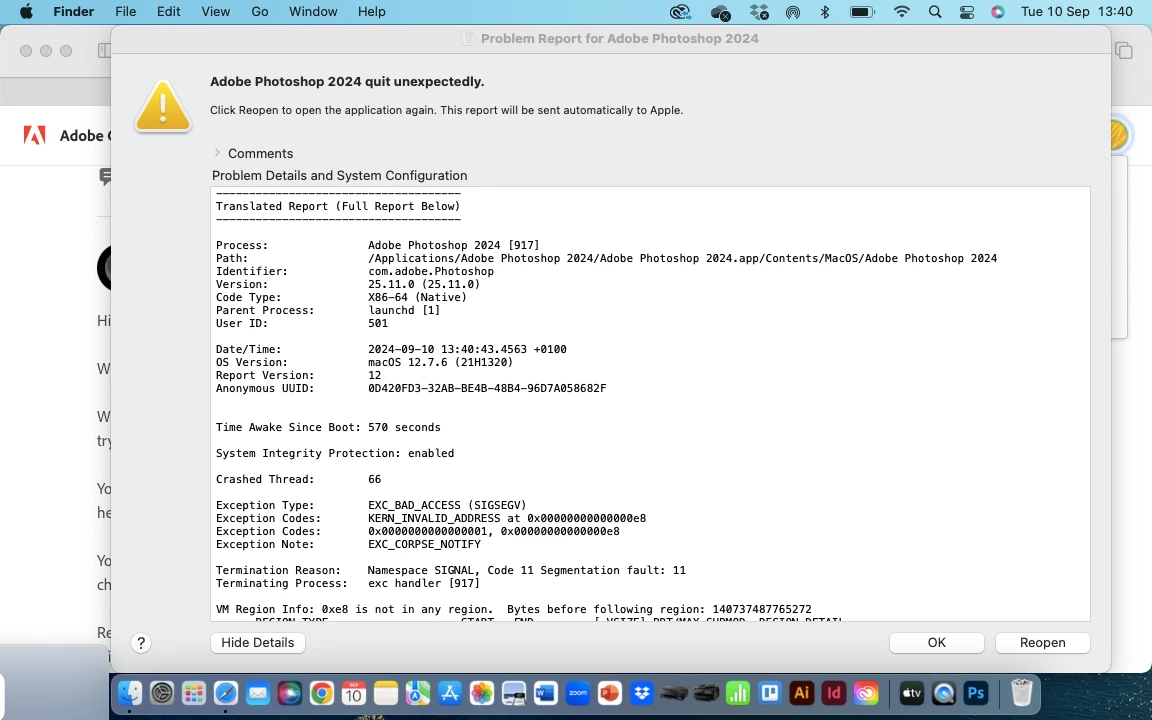This screenshot has height=720, width=1152.
Task: Open the Apple menu
Action: point(26,12)
